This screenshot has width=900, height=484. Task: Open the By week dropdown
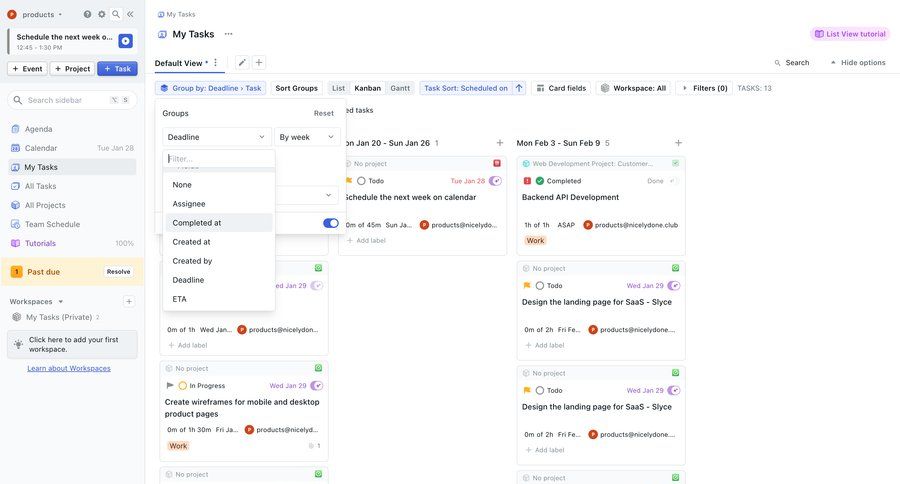[x=307, y=137]
